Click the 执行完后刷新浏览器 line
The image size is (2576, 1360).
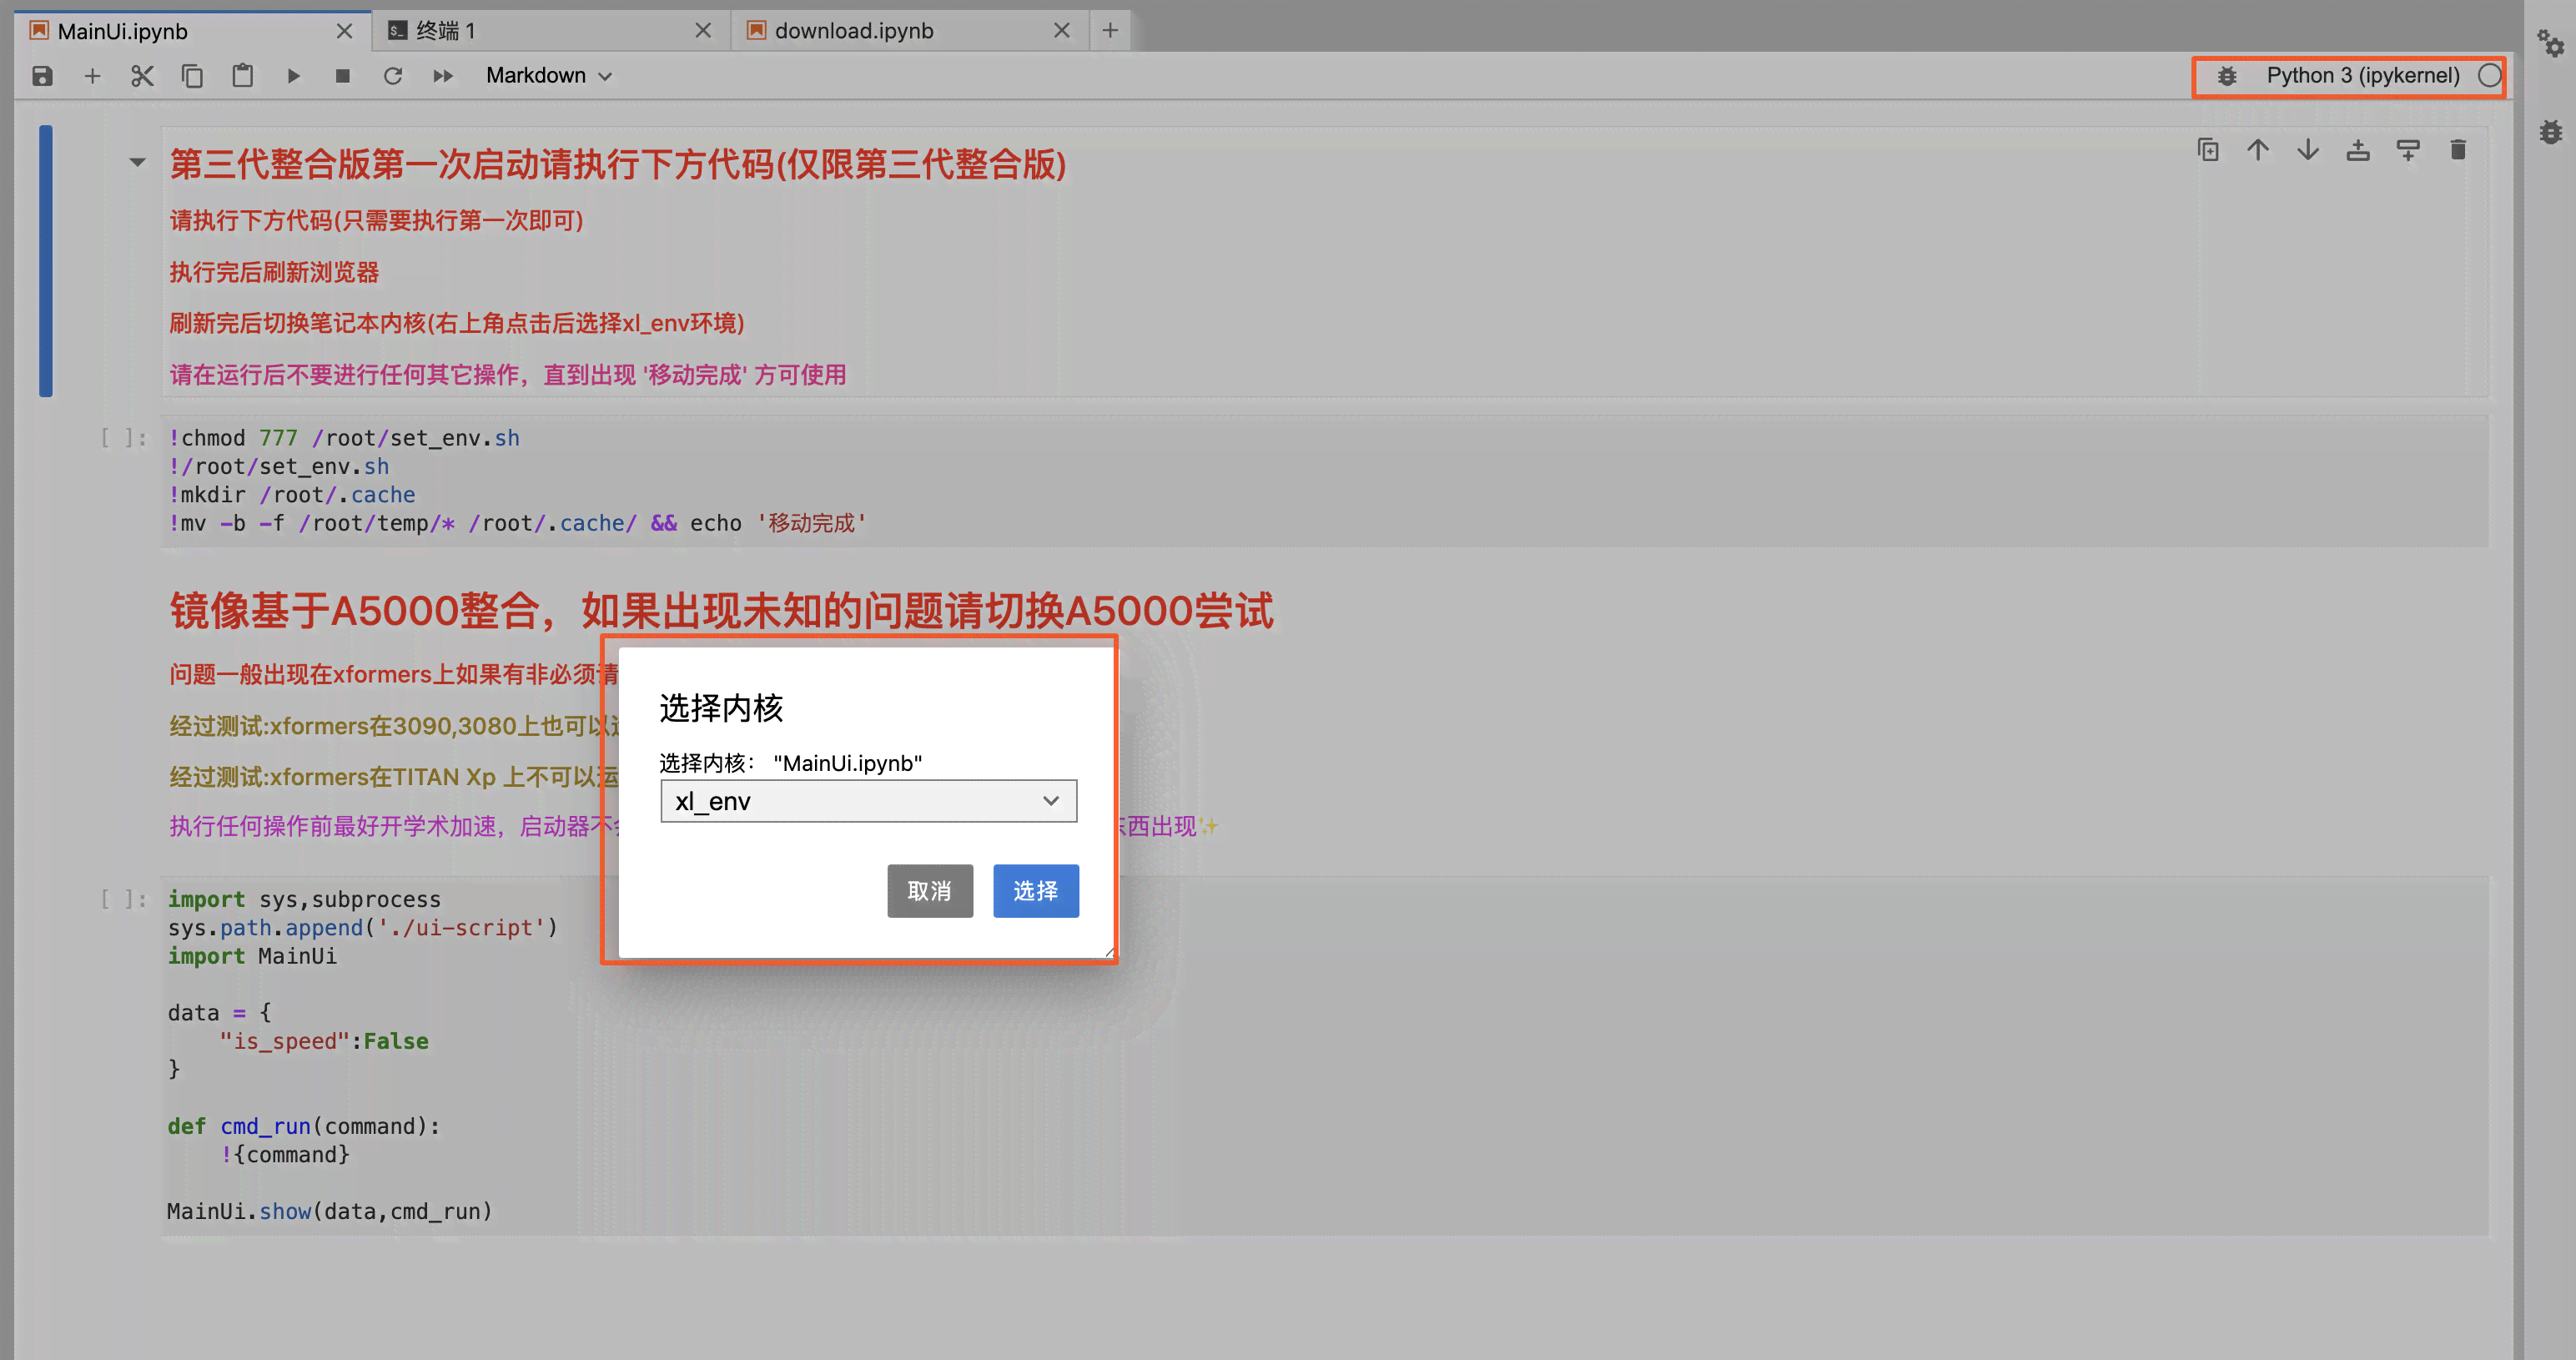click(274, 272)
